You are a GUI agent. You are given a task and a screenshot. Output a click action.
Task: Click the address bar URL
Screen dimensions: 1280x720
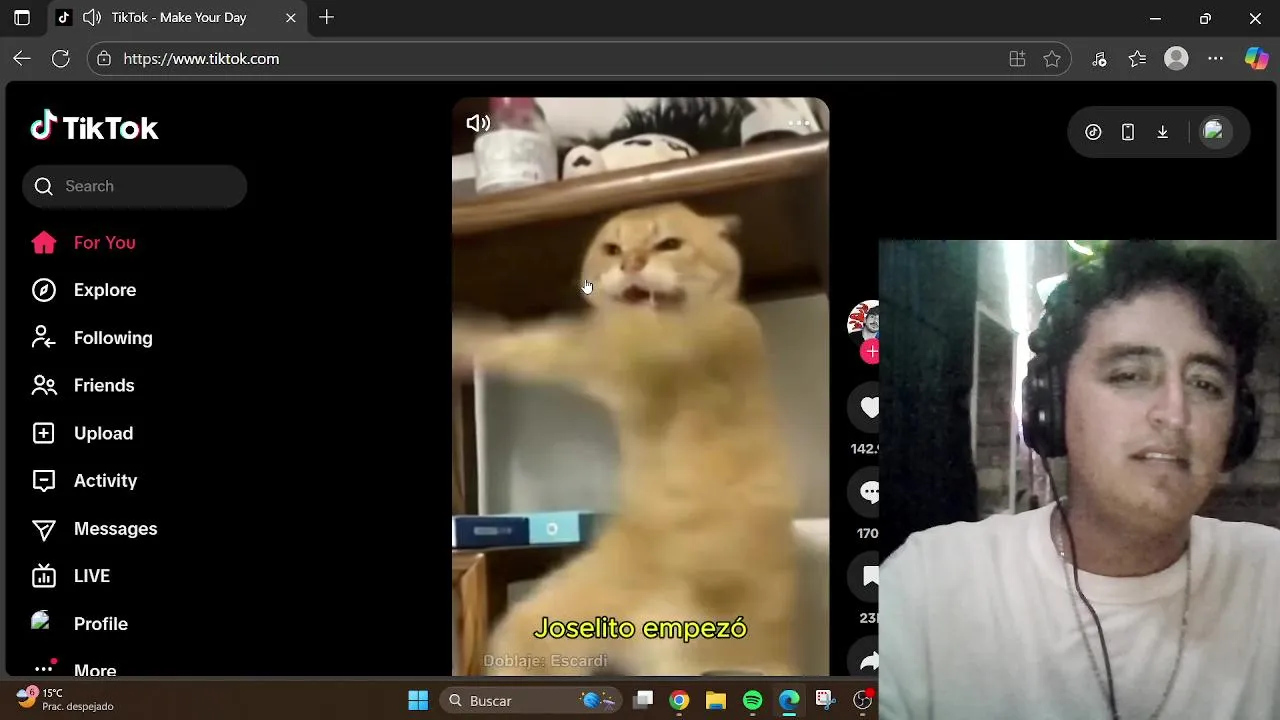pyautogui.click(x=201, y=59)
